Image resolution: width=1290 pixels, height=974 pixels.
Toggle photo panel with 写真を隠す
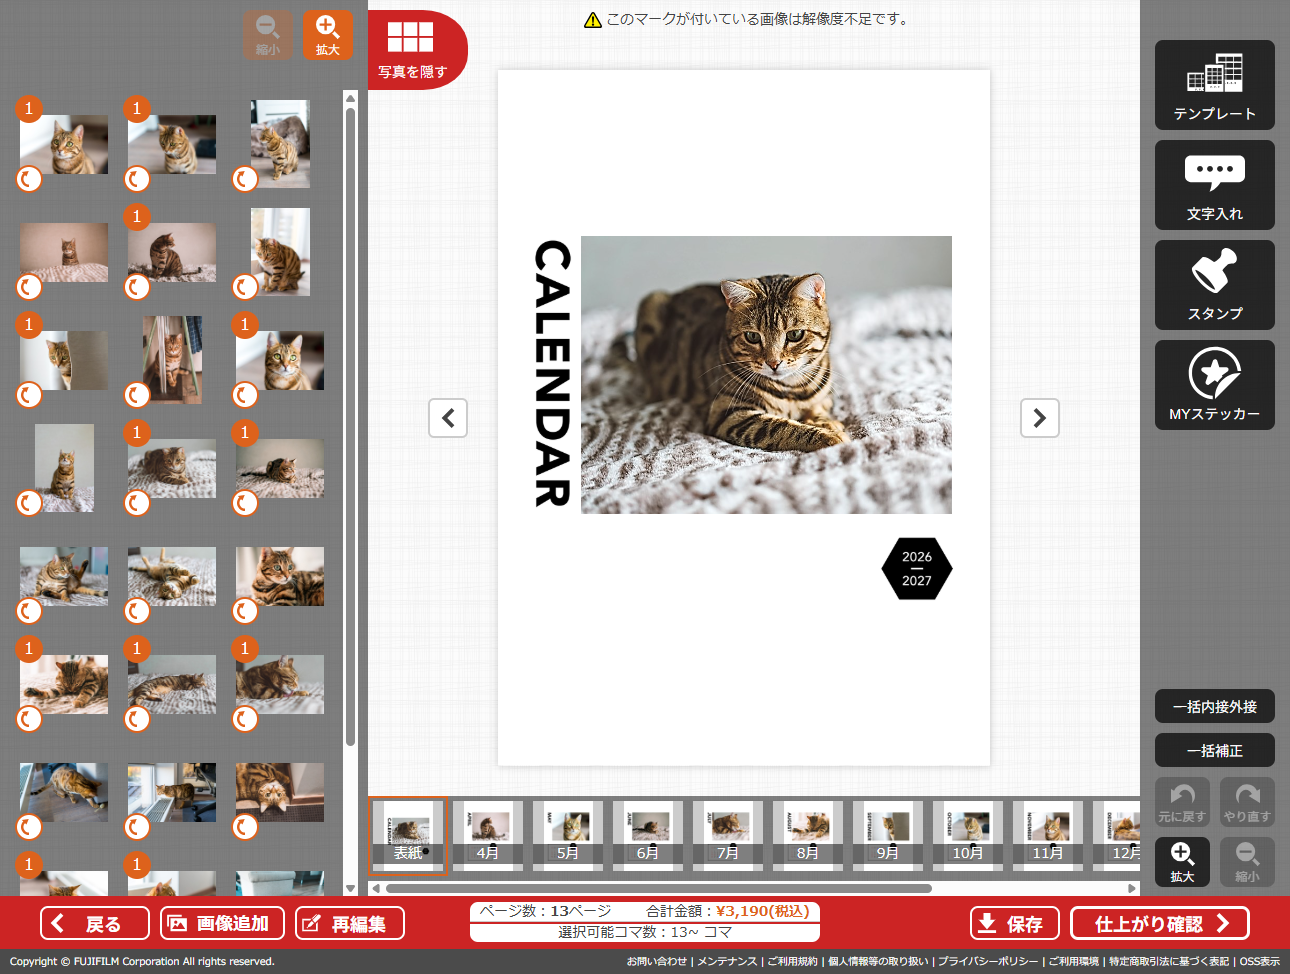click(x=412, y=50)
